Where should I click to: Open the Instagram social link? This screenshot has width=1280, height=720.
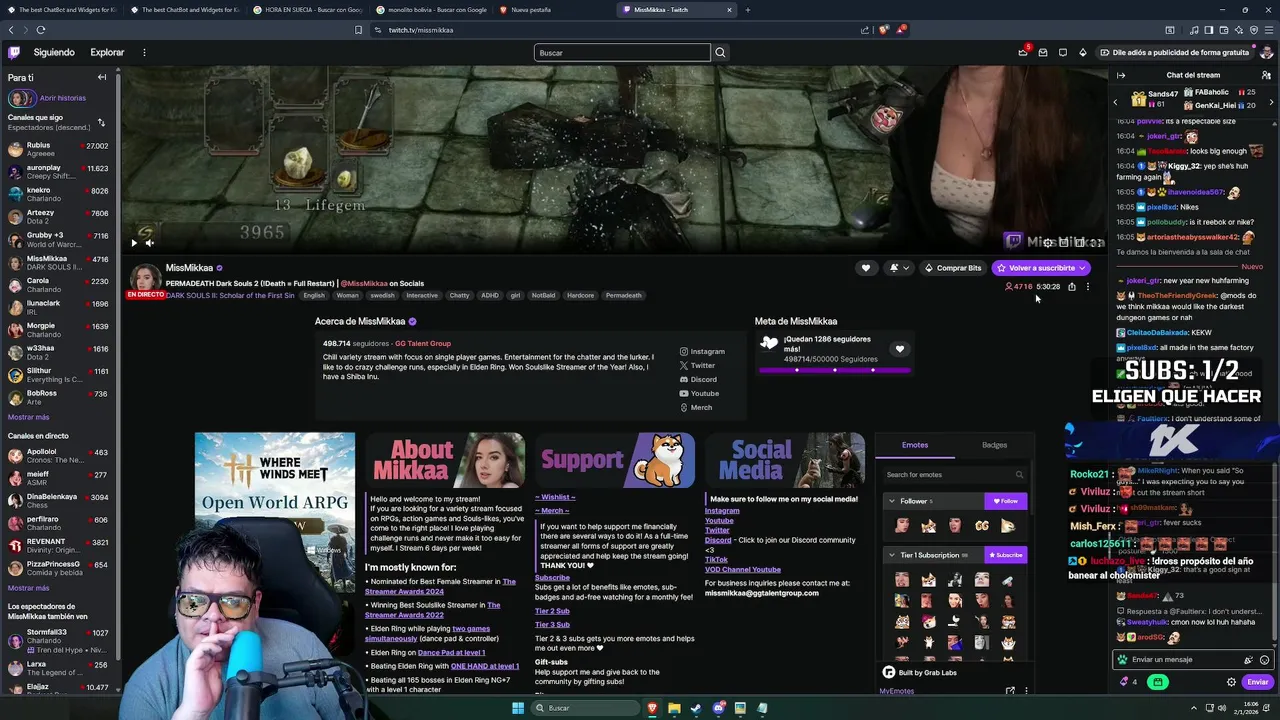pos(702,352)
